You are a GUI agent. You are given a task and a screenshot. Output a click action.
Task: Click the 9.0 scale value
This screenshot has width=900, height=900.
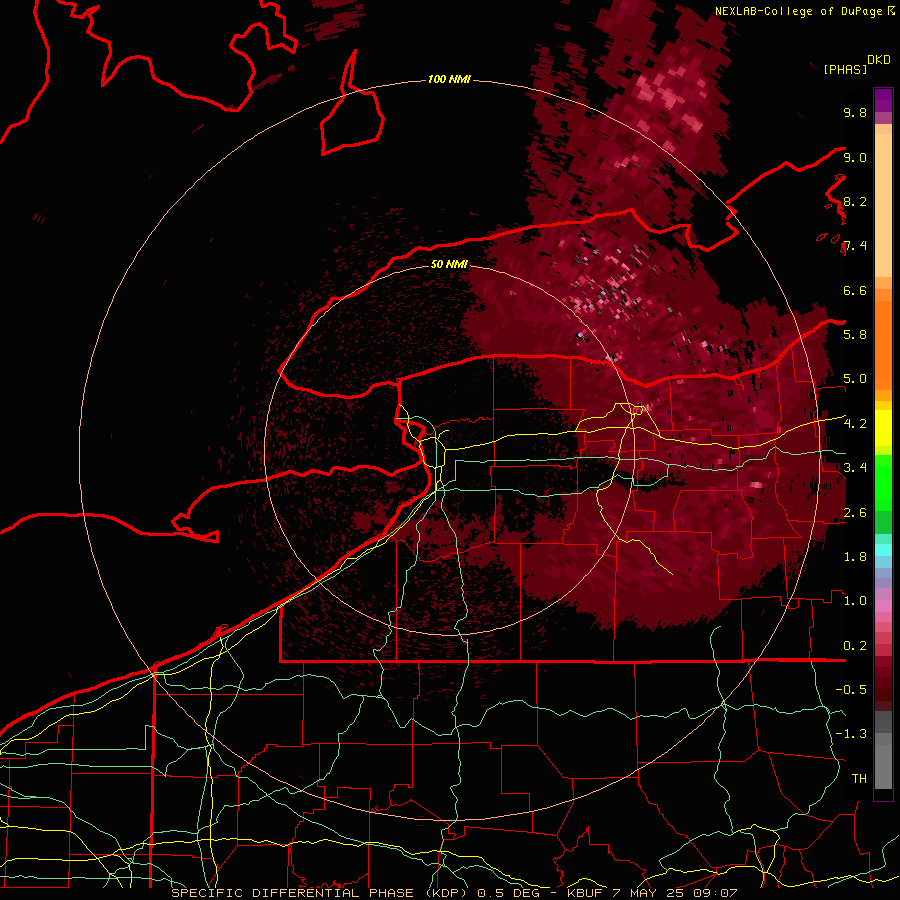[855, 157]
